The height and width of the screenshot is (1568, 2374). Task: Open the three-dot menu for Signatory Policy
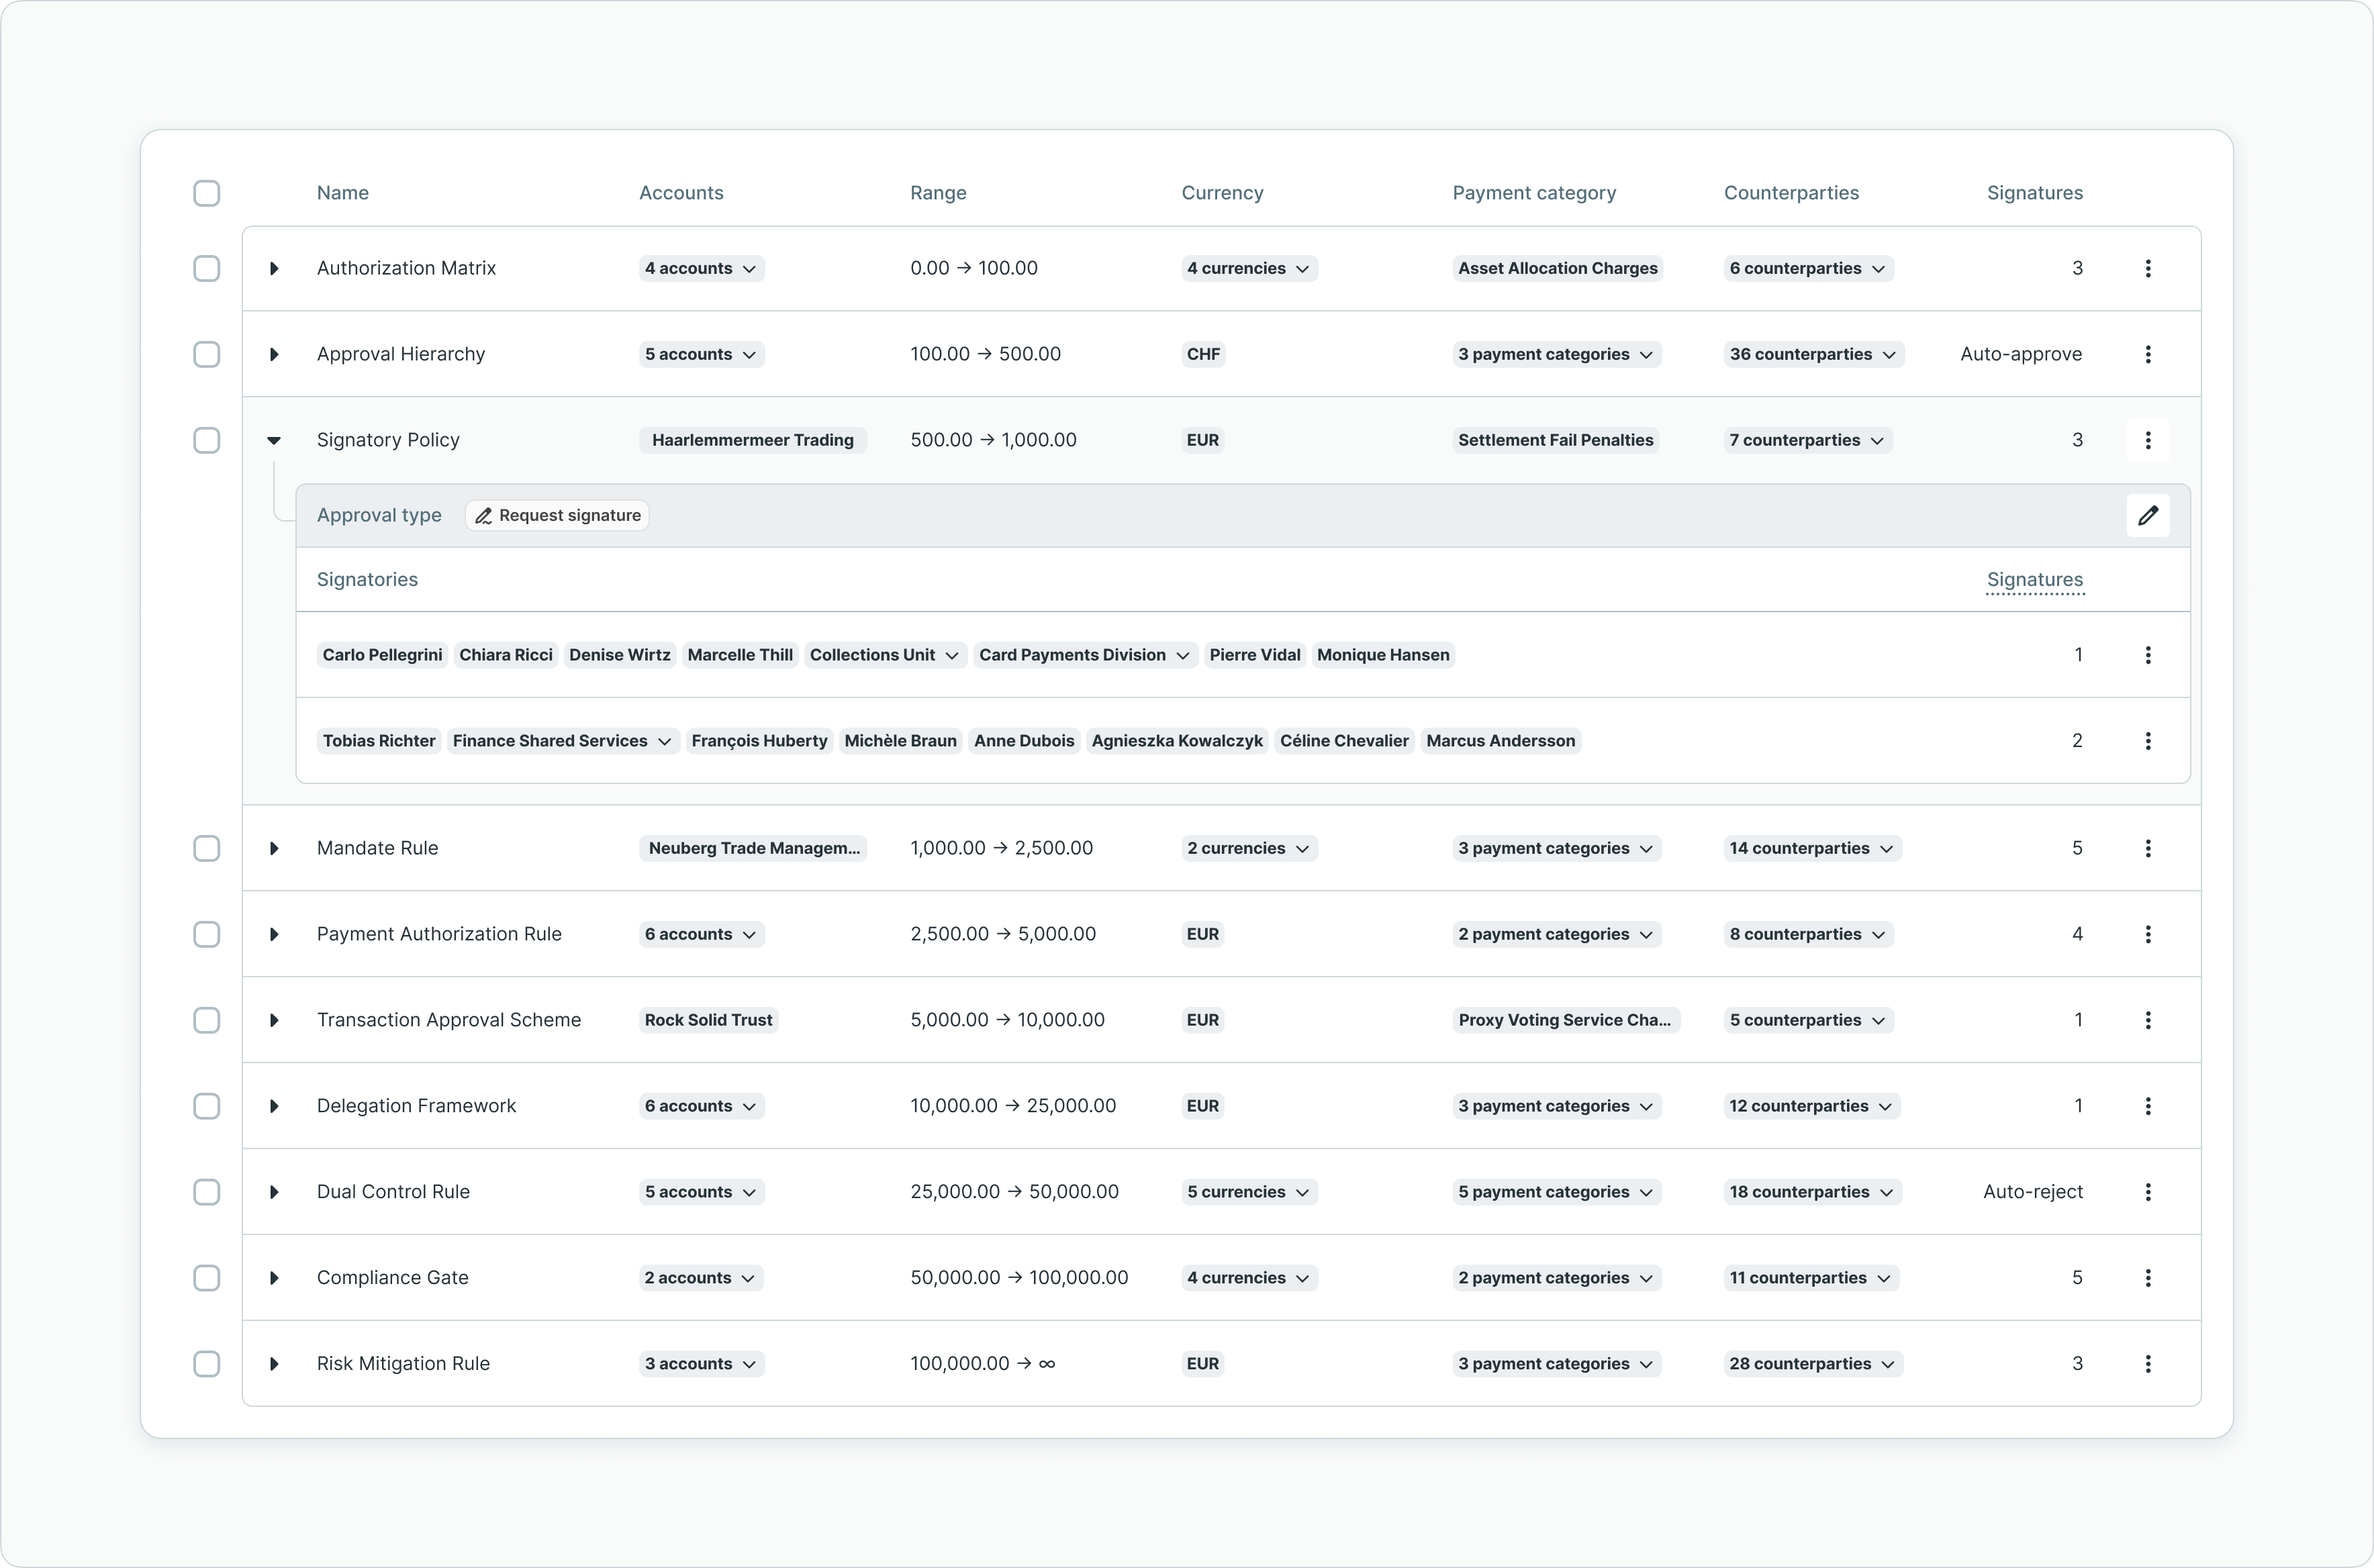(2147, 440)
